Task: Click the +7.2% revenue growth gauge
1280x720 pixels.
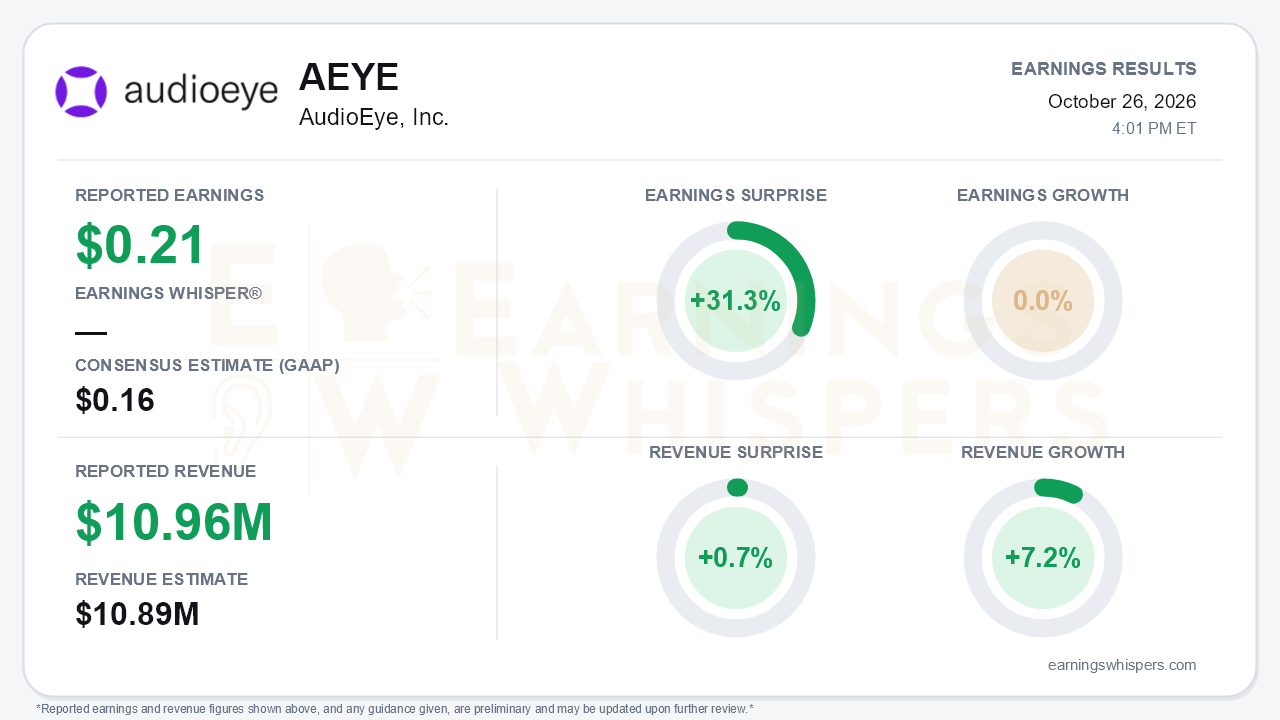Action: 1043,558
